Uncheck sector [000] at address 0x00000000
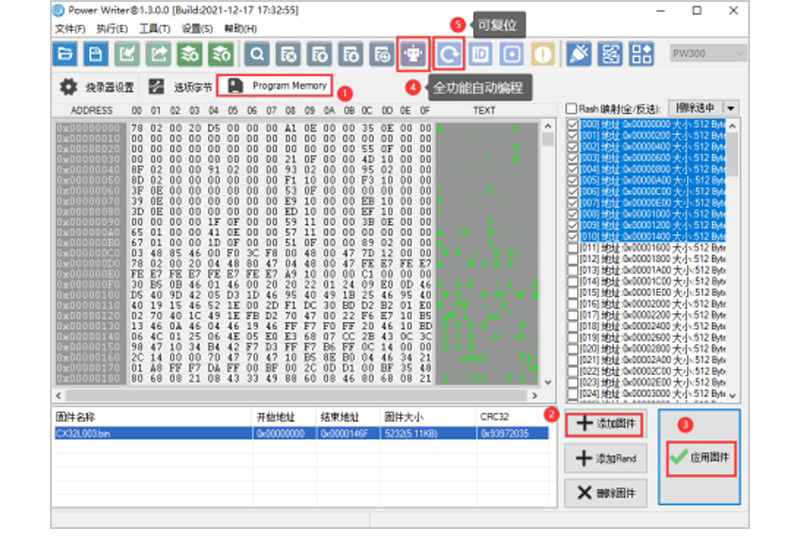This screenshot has height=546, width=800. 573,125
